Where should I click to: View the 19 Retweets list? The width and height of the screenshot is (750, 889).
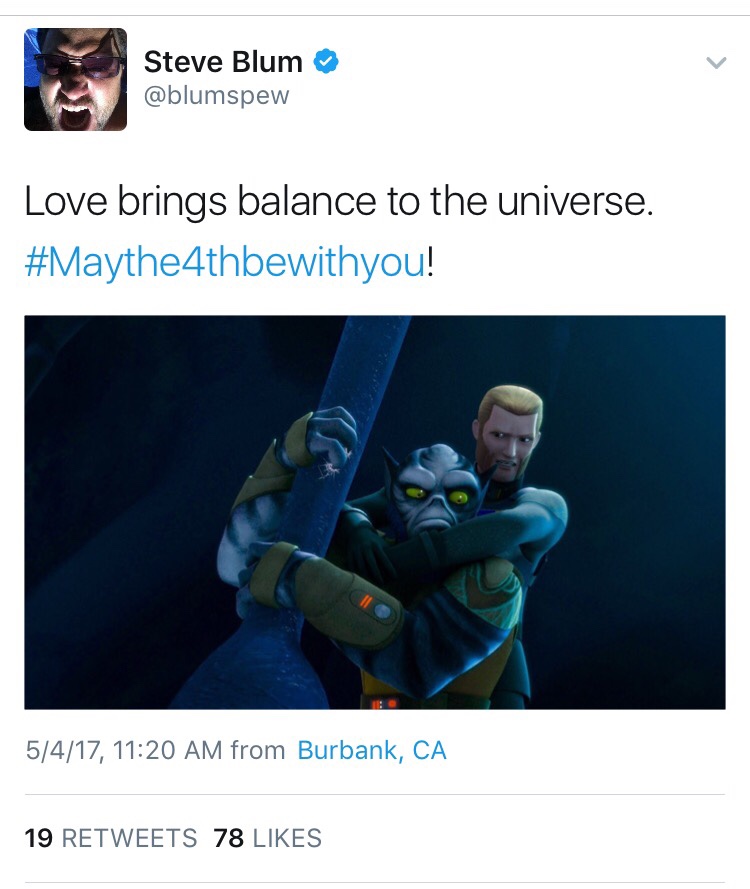click(x=111, y=838)
